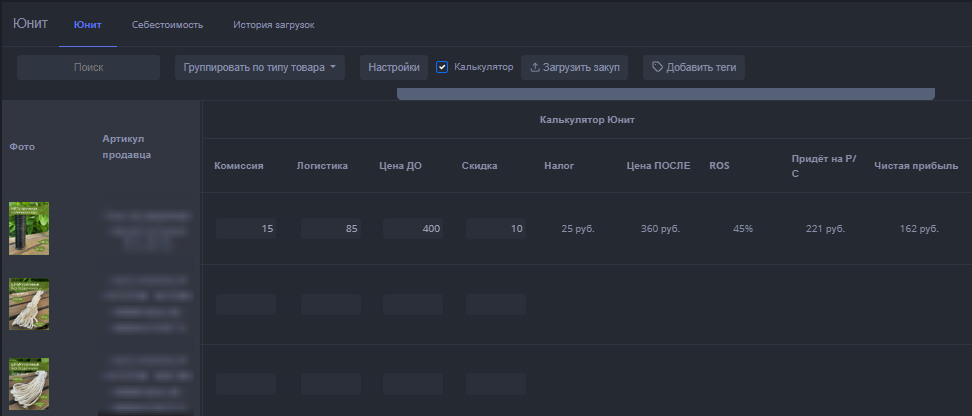The image size is (972, 416).
Task: Expand the Группировать по типу товара dropdown
Action: 258,68
